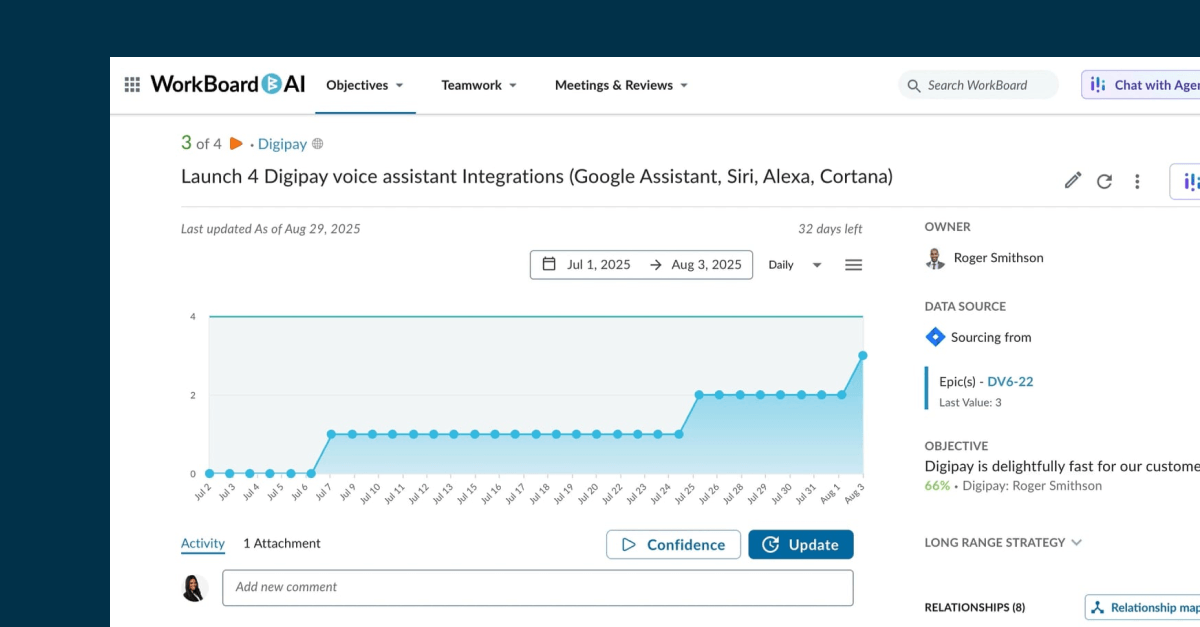Open the DV6-22 epic link

click(x=1010, y=381)
